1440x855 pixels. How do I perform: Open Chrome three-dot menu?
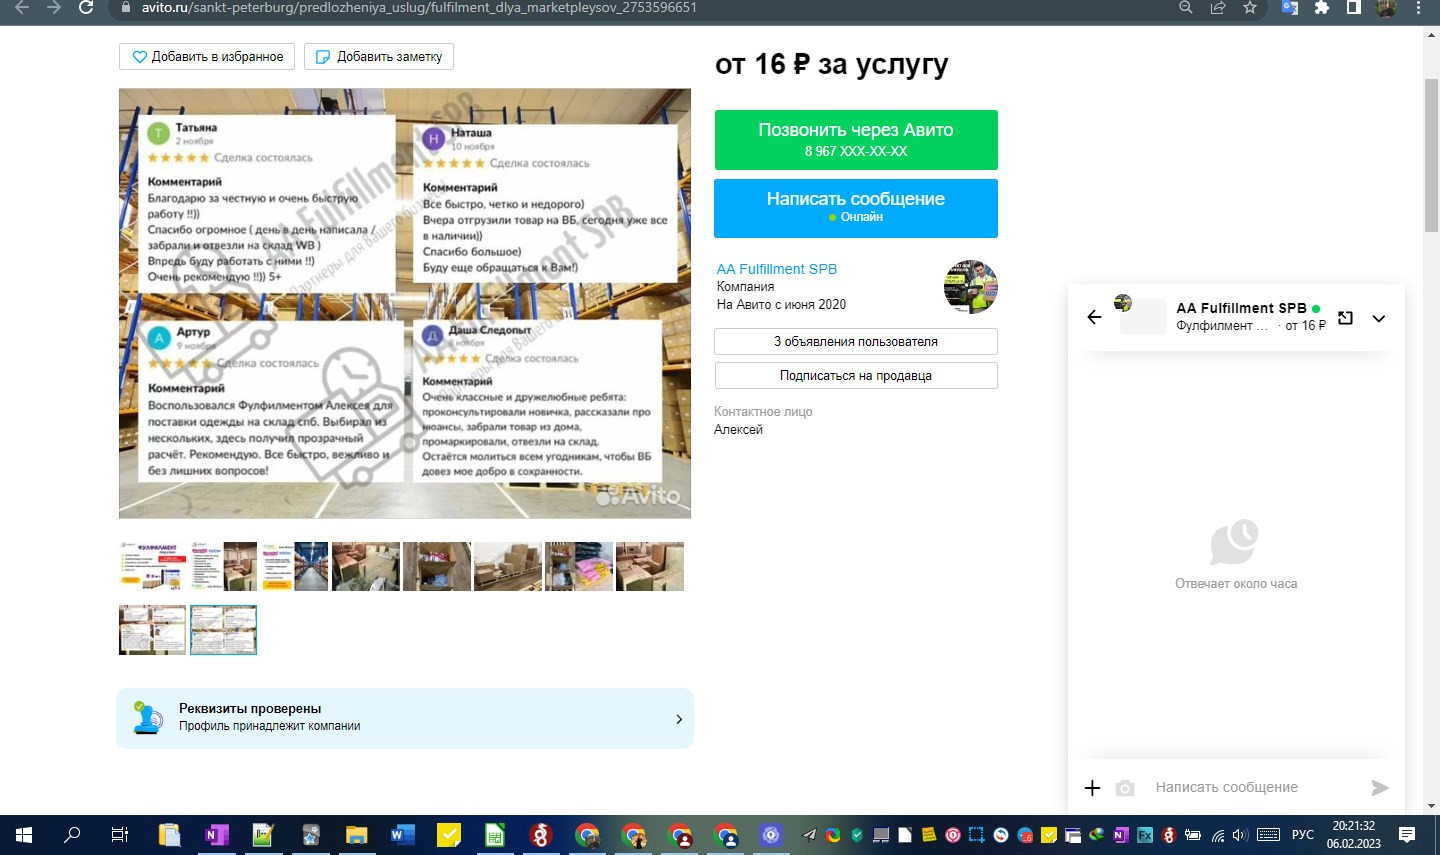point(1418,7)
